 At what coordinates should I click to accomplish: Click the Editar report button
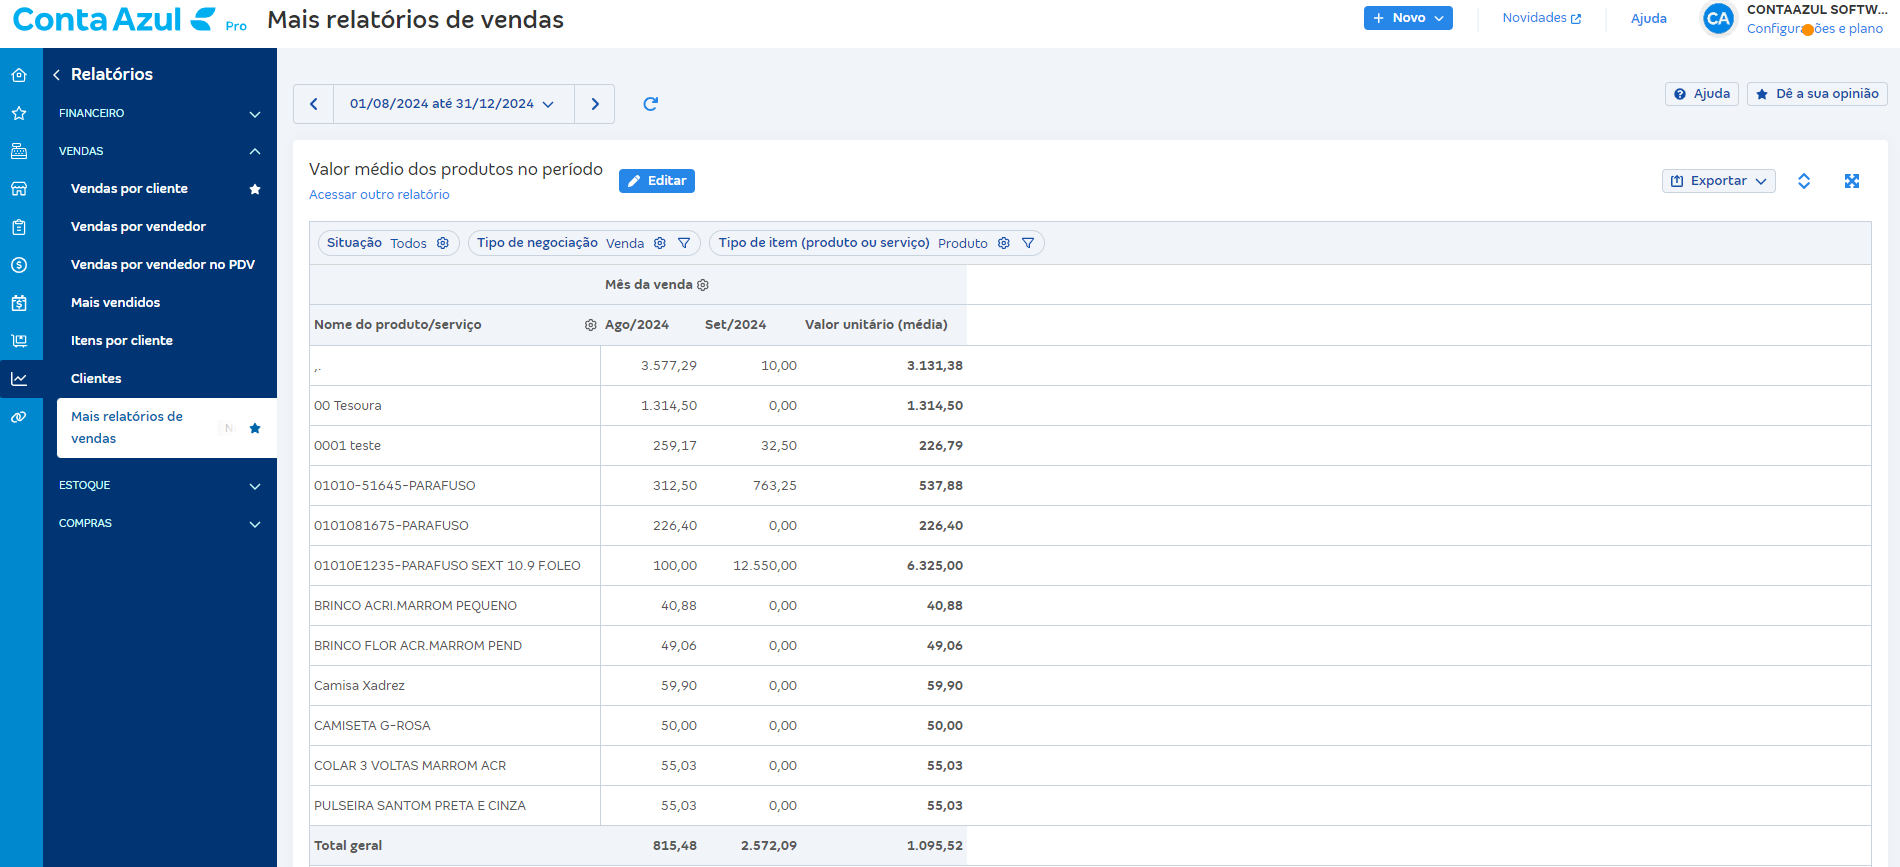[657, 181]
